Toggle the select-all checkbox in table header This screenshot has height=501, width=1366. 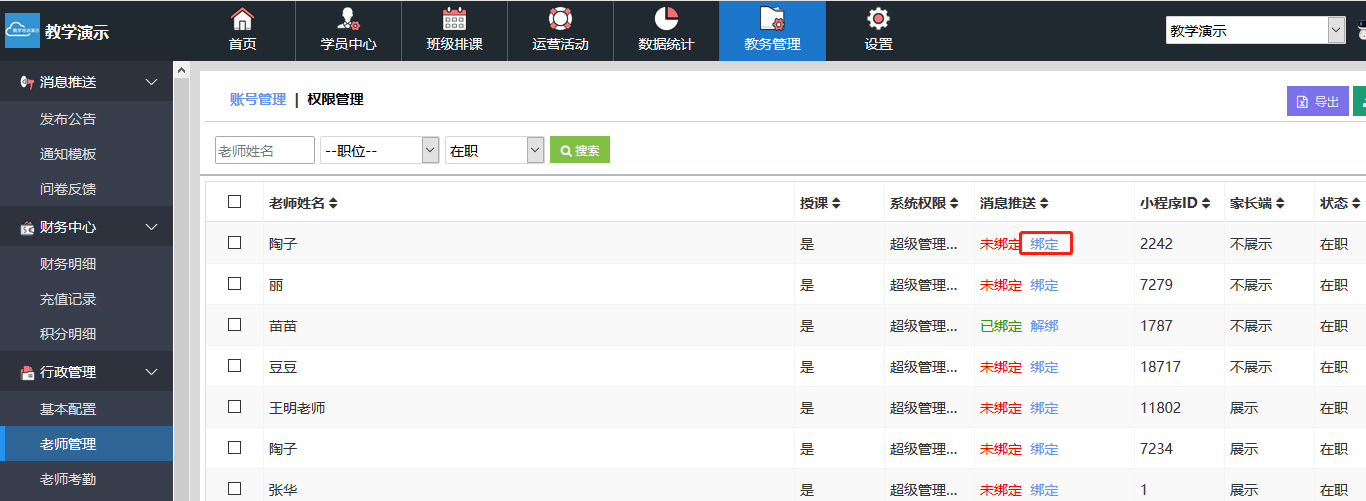[x=235, y=202]
